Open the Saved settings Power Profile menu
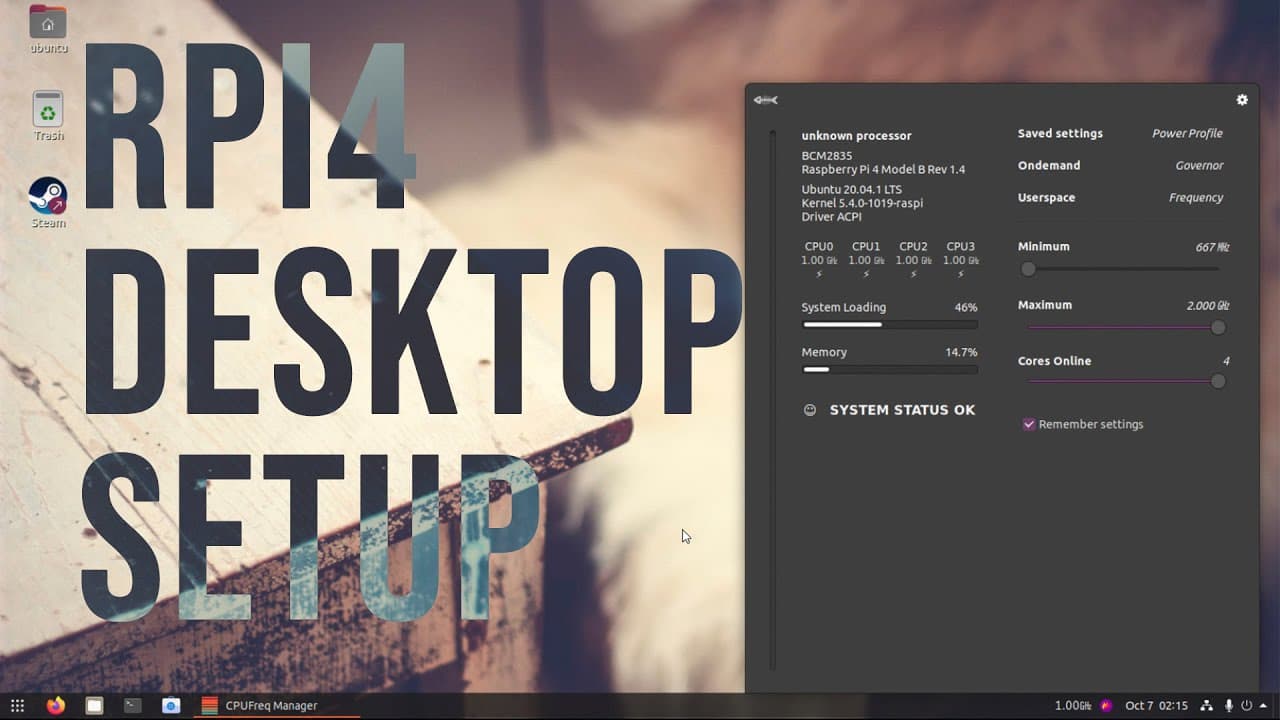This screenshot has width=1280, height=720. [1120, 134]
